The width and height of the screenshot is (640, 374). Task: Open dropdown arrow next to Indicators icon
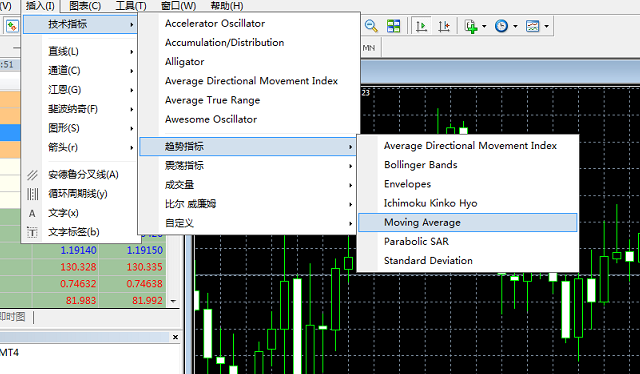pyautogui.click(x=484, y=27)
